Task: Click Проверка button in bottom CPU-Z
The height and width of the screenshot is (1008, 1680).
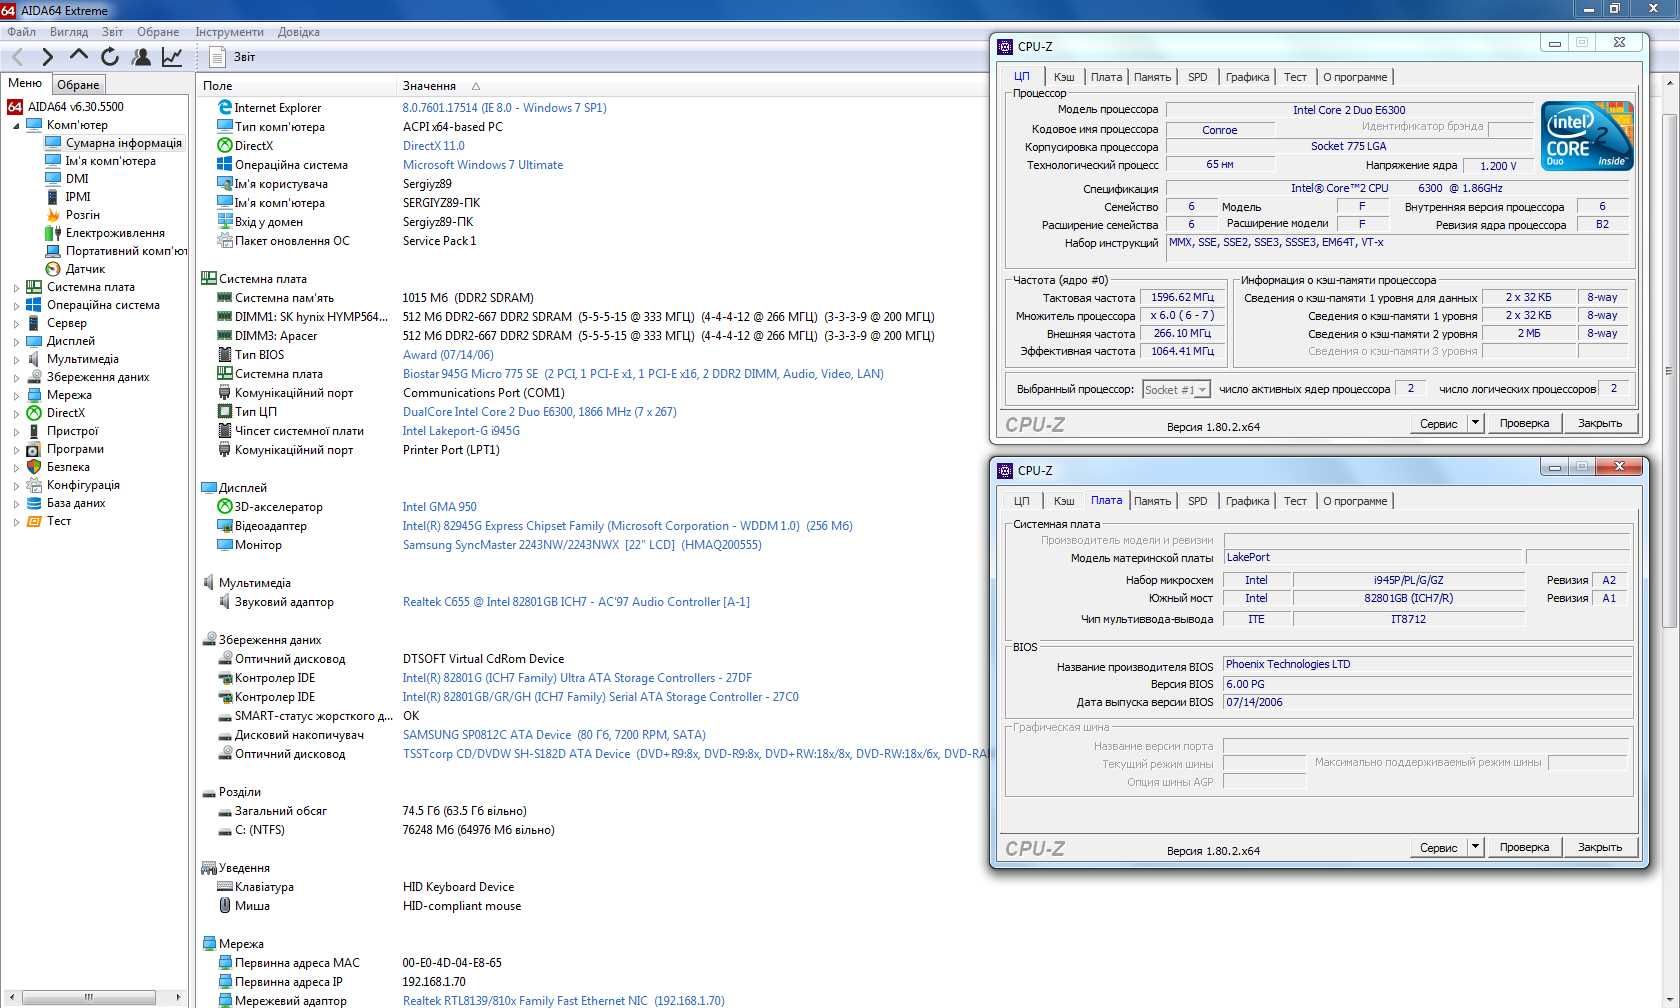Action: tap(1524, 847)
